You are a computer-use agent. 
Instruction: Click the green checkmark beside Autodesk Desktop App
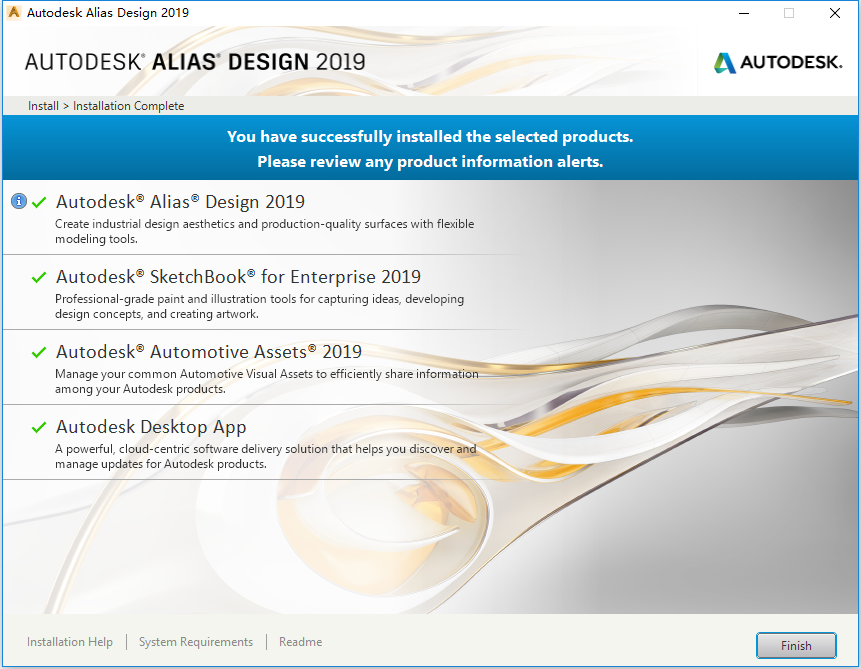[x=39, y=427]
